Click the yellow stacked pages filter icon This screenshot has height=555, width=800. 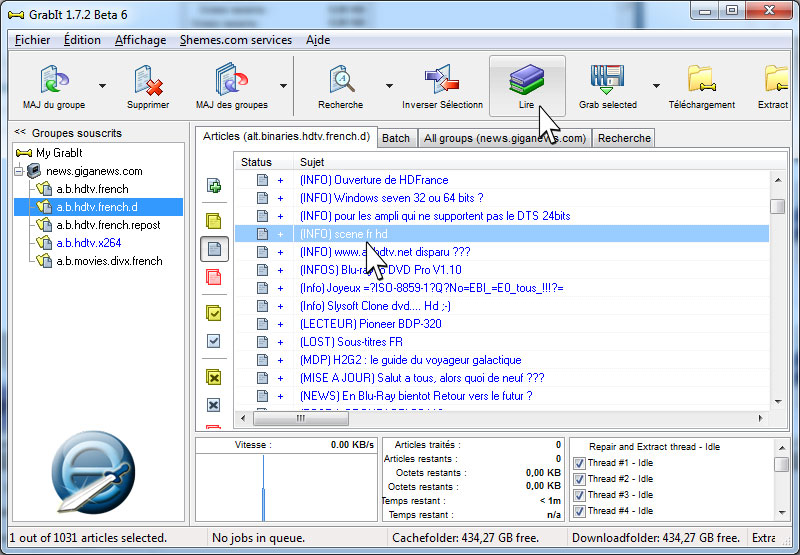[214, 221]
